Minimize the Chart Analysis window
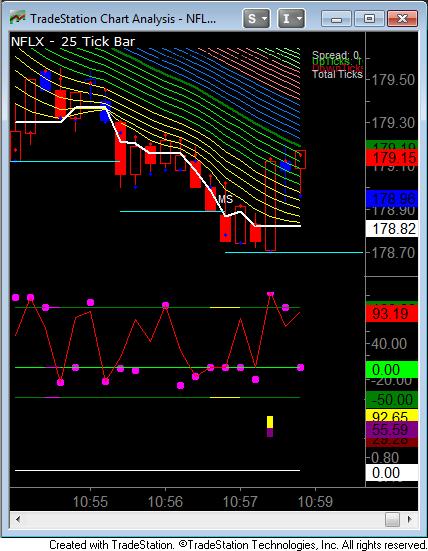The image size is (428, 551). point(336,19)
